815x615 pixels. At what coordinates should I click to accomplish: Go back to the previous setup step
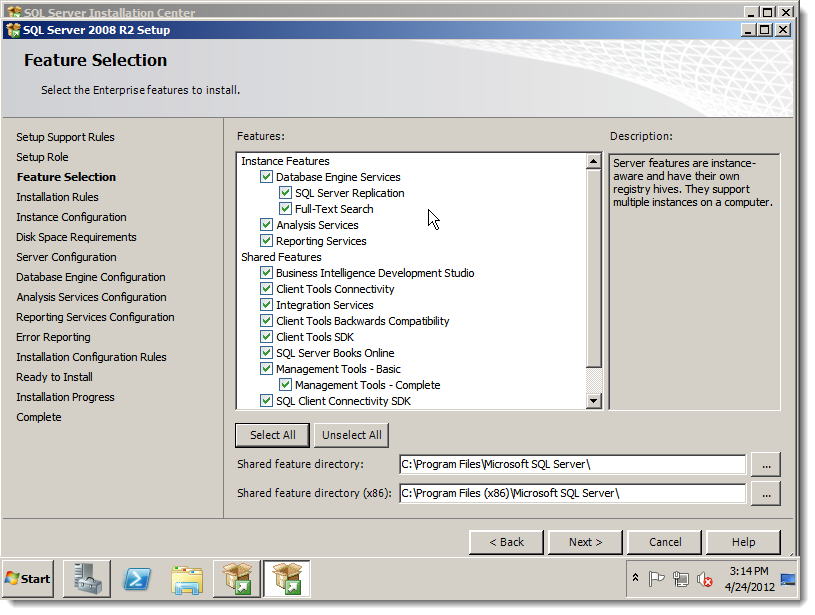[506, 542]
